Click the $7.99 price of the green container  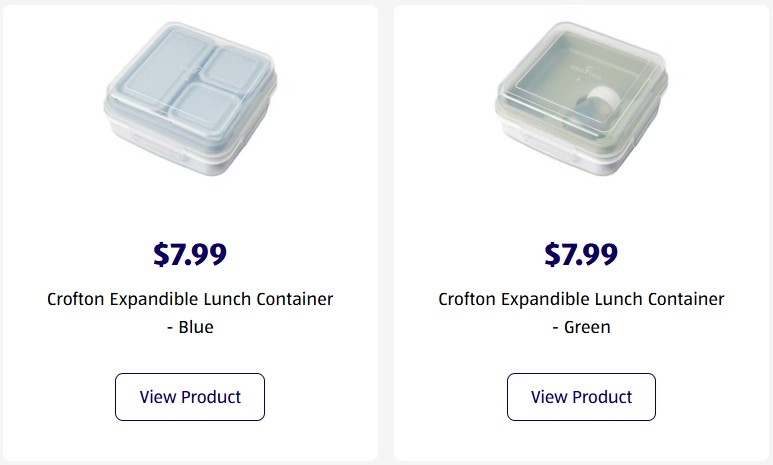click(581, 254)
